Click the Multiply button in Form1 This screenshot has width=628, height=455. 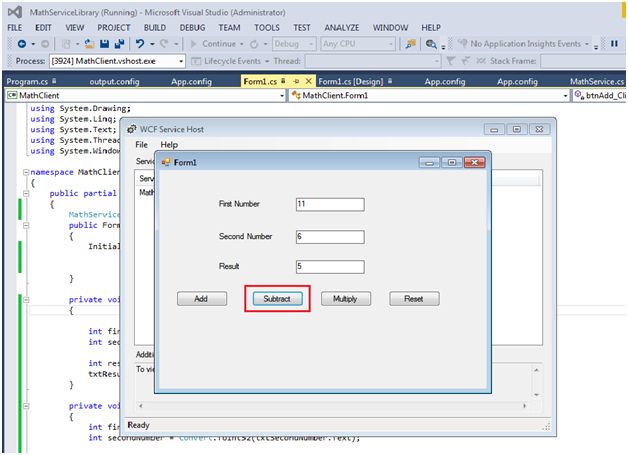pos(346,299)
